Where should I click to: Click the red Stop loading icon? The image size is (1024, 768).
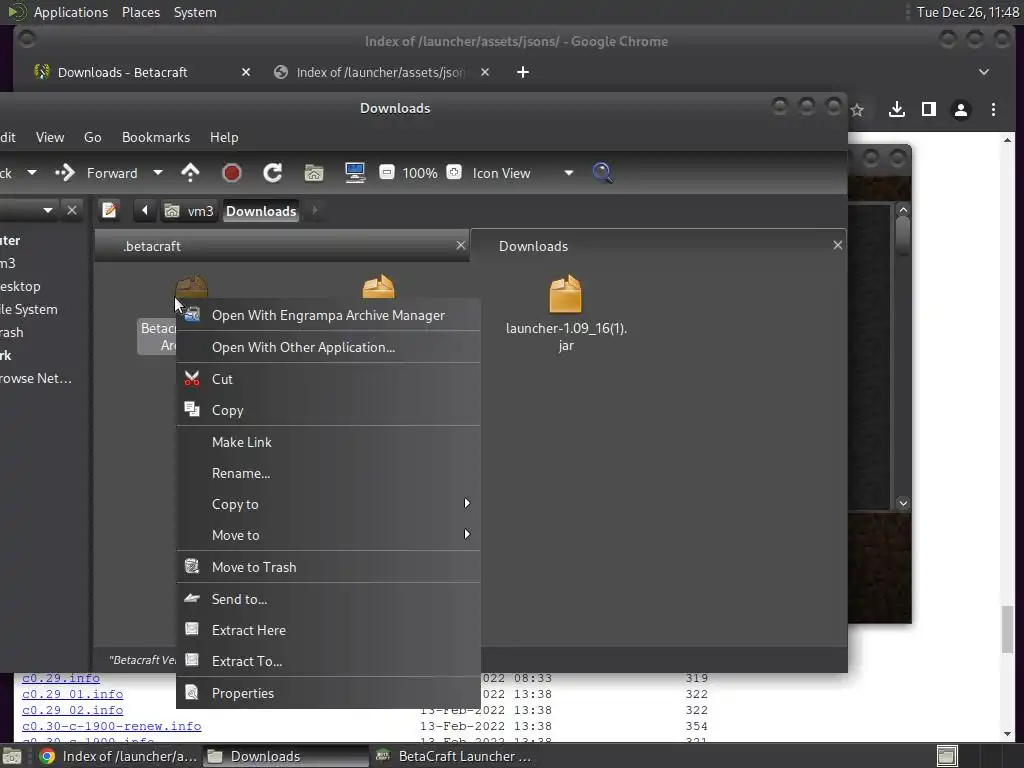pyautogui.click(x=232, y=173)
